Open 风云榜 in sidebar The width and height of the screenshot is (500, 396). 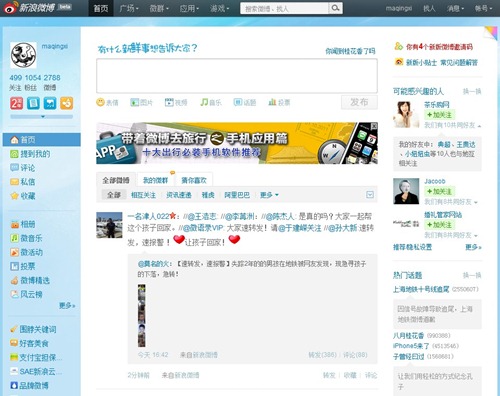tap(26, 294)
